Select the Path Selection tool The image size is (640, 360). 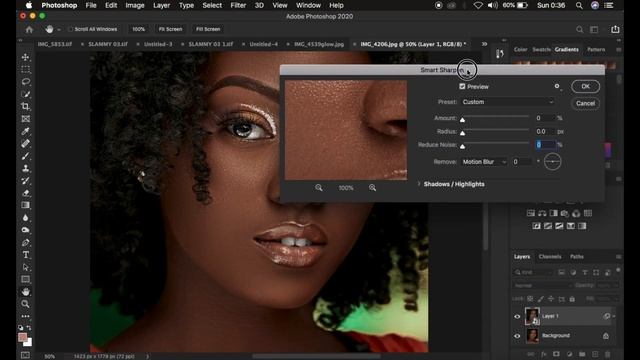(x=25, y=267)
